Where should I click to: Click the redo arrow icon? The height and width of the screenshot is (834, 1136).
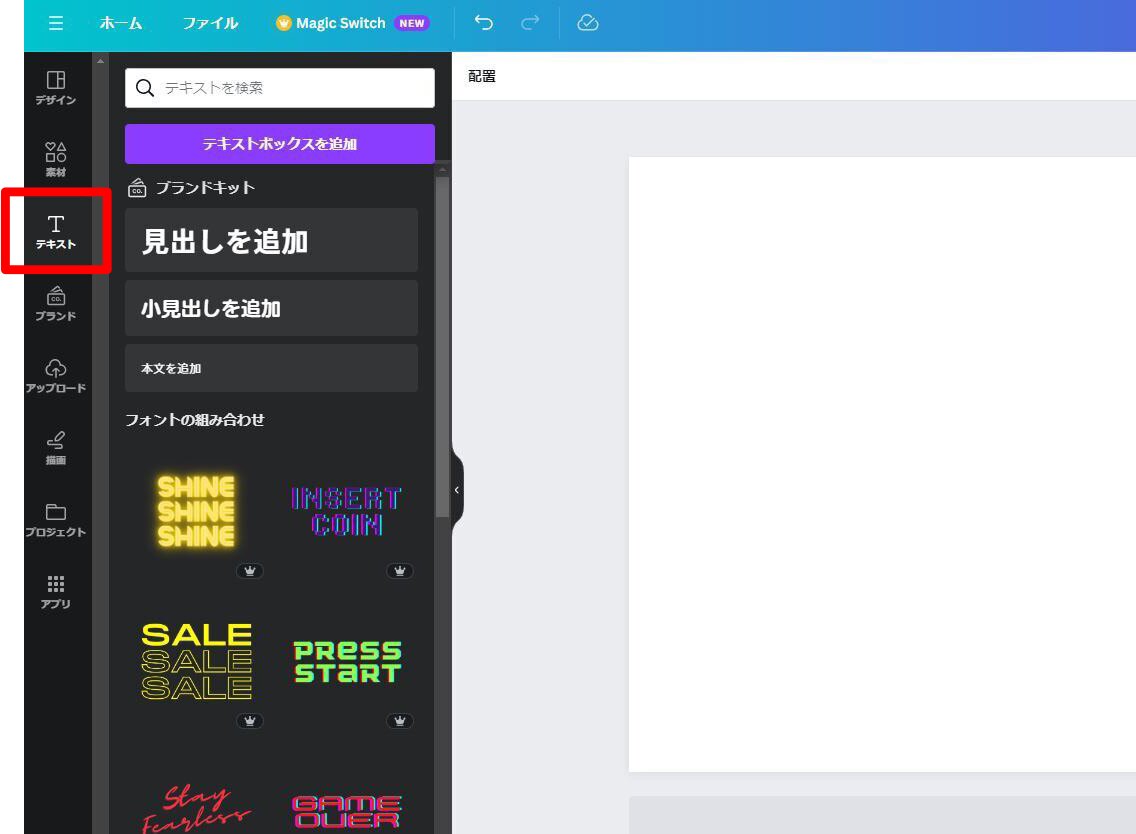(x=530, y=23)
